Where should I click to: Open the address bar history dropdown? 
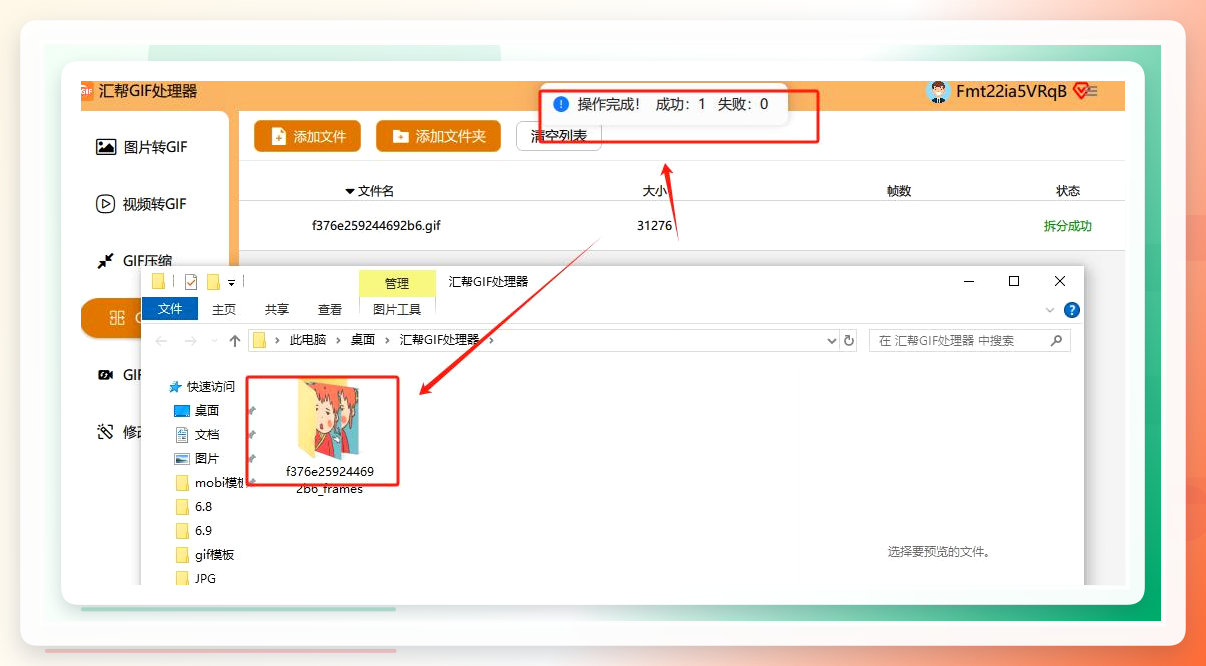click(832, 341)
